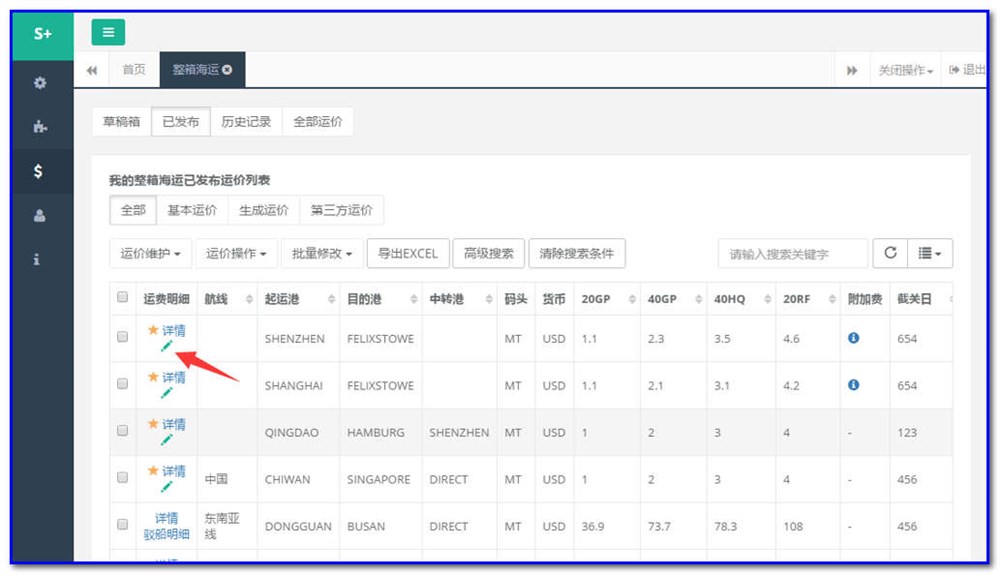Open the 关闭操作 dropdown

coord(906,70)
